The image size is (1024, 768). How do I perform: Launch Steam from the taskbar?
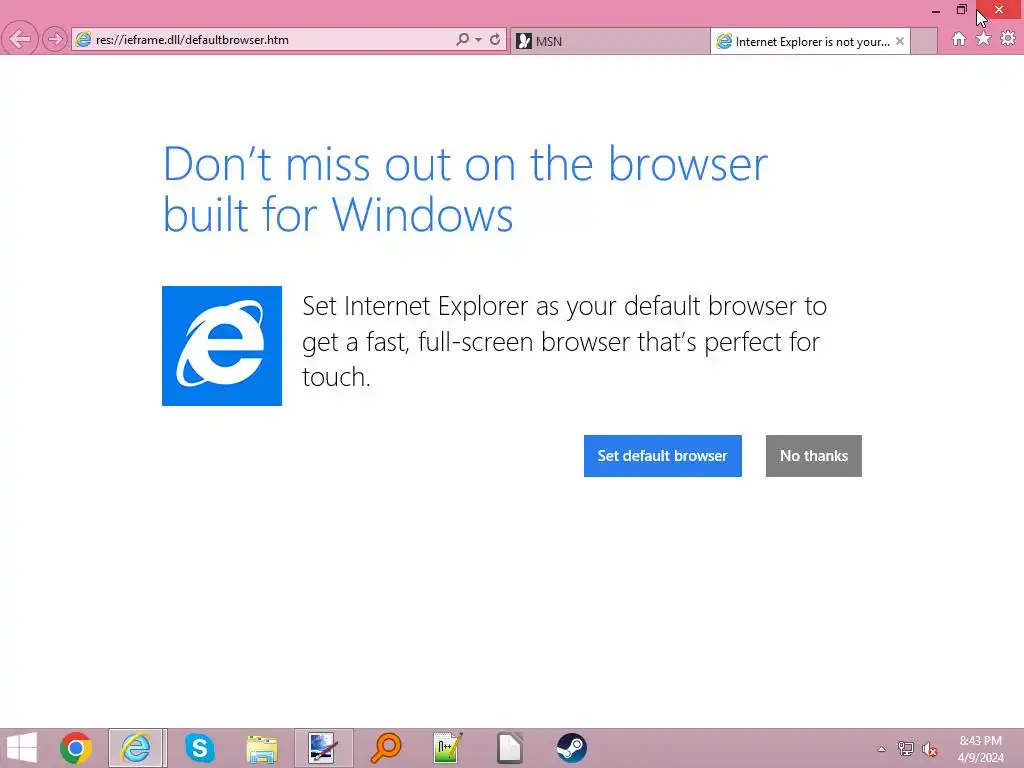point(571,748)
